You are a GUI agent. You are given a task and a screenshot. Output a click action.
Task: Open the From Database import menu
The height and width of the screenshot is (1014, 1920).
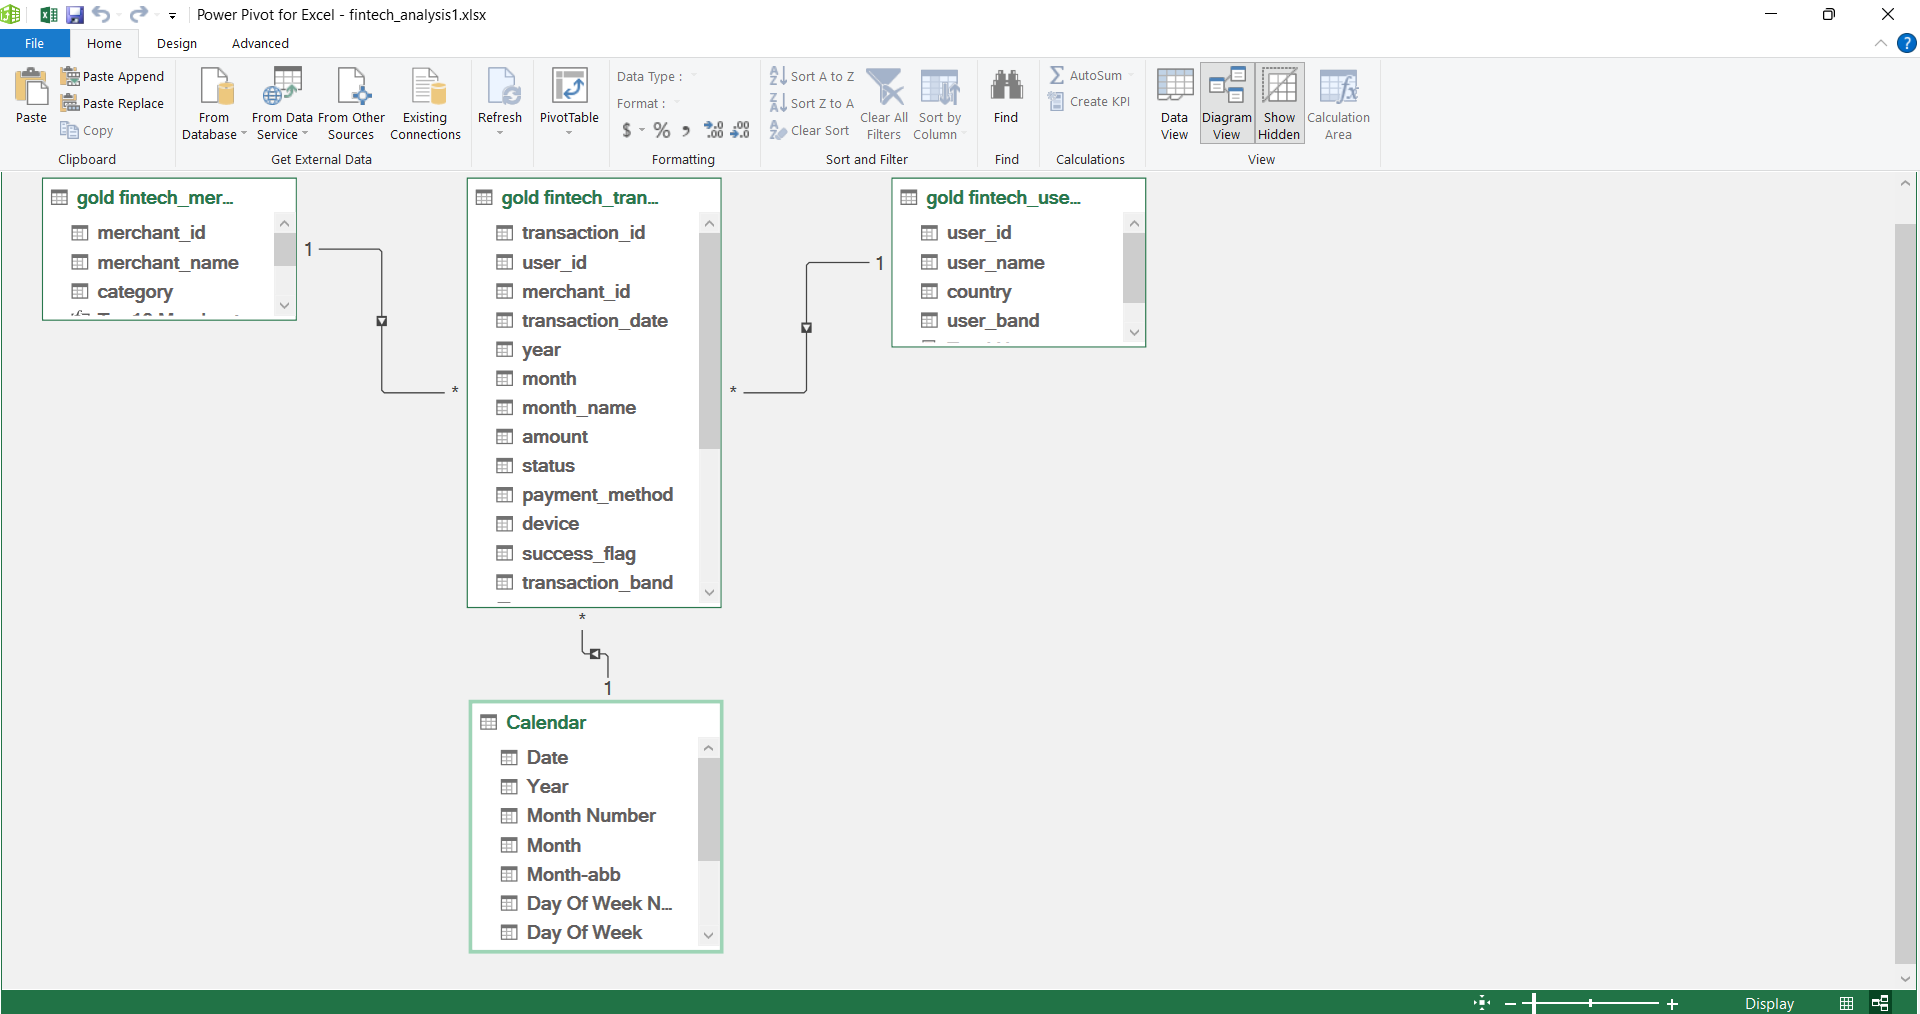click(214, 104)
